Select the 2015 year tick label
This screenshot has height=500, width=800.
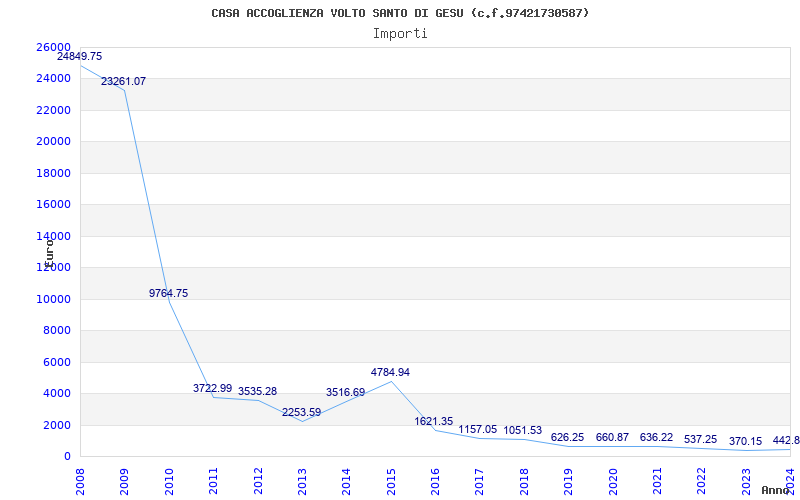(391, 481)
